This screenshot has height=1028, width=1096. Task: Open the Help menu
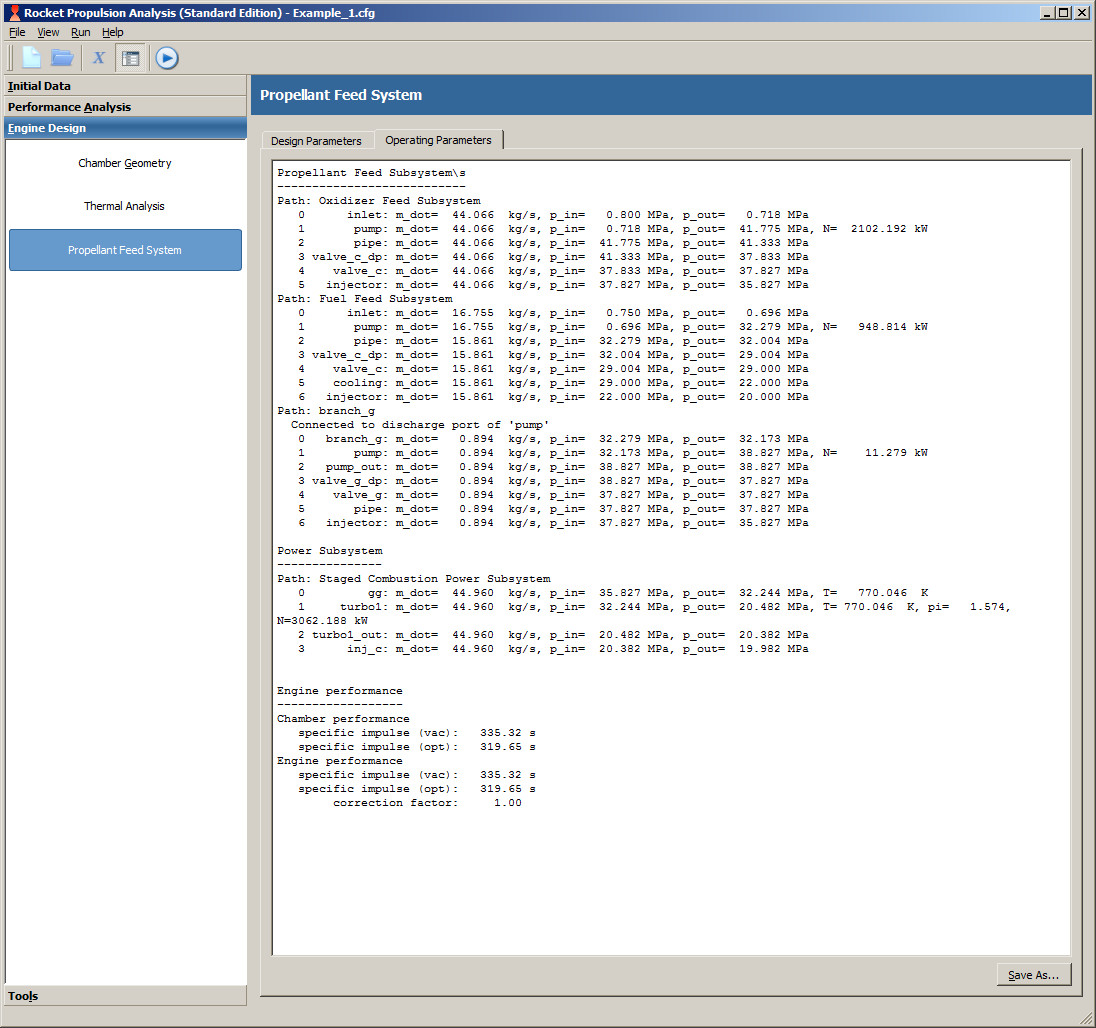point(112,32)
